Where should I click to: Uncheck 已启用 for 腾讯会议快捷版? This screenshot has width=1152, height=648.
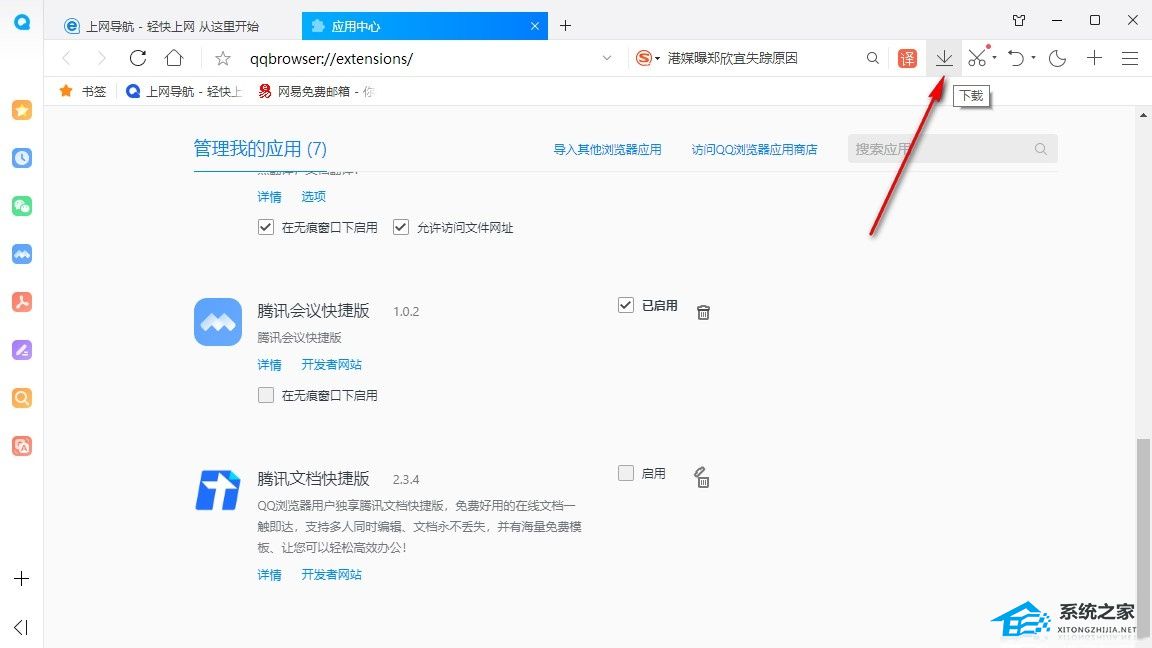625,305
